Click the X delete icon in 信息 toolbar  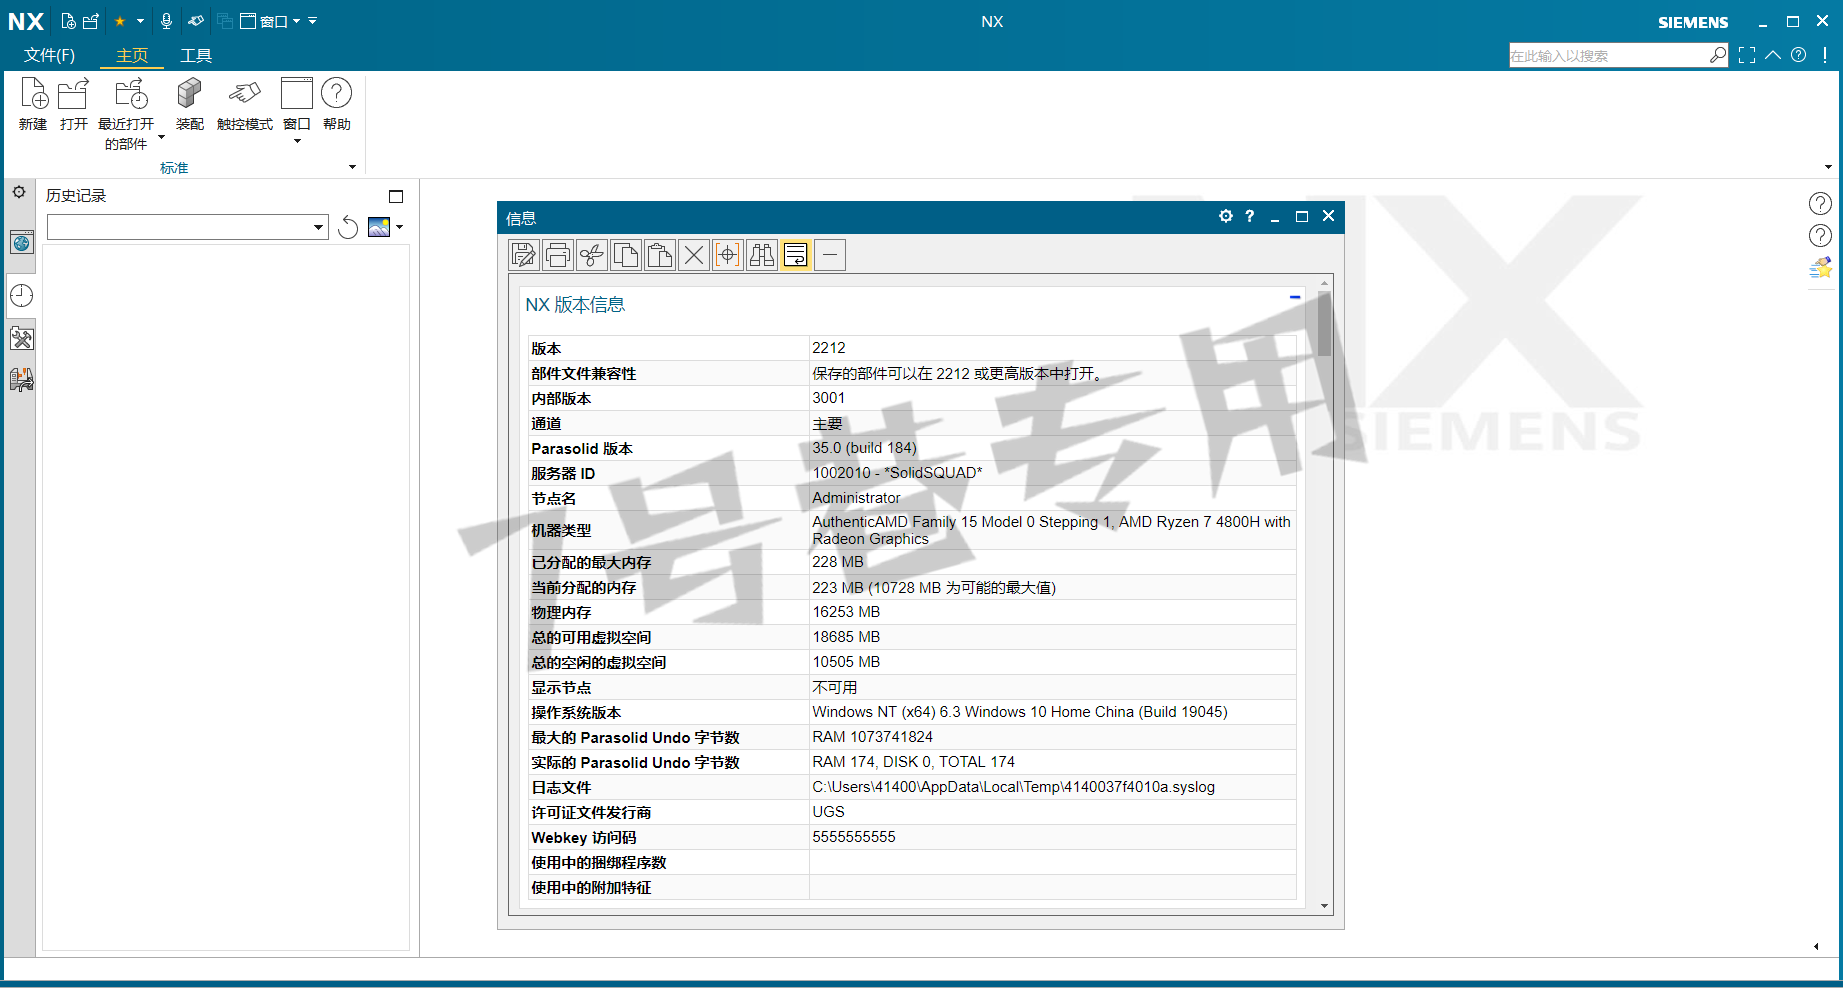coord(694,255)
